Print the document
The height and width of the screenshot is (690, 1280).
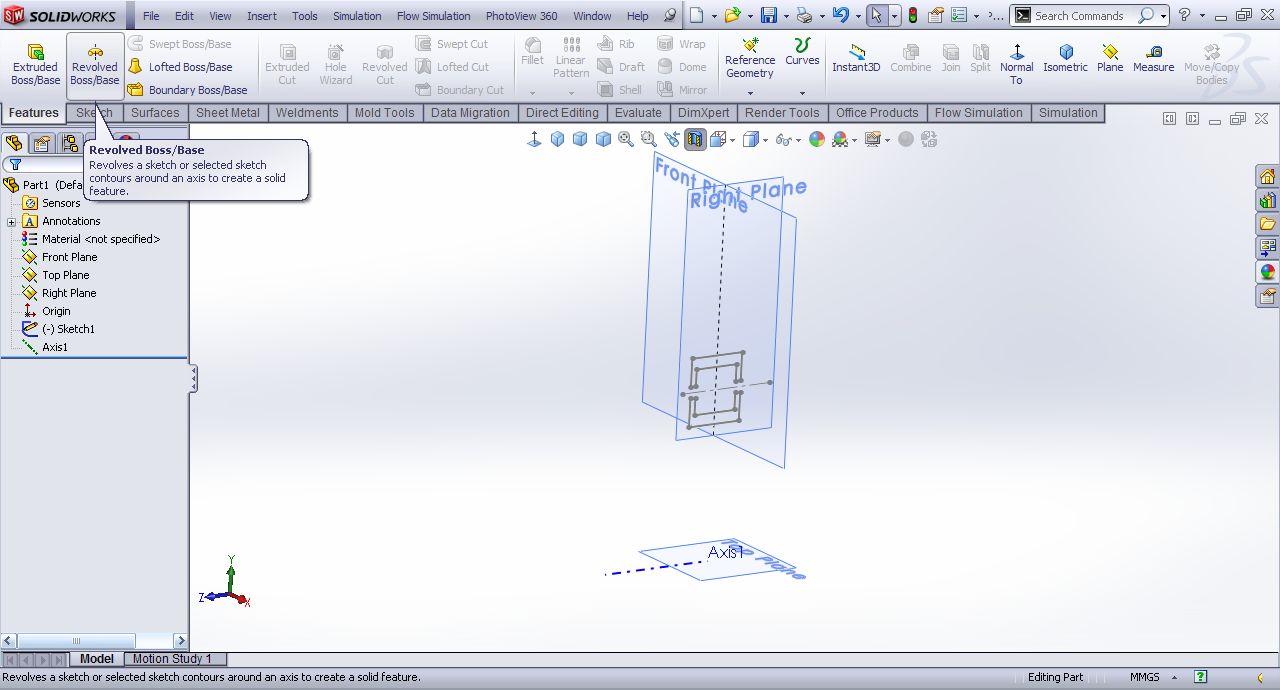803,15
